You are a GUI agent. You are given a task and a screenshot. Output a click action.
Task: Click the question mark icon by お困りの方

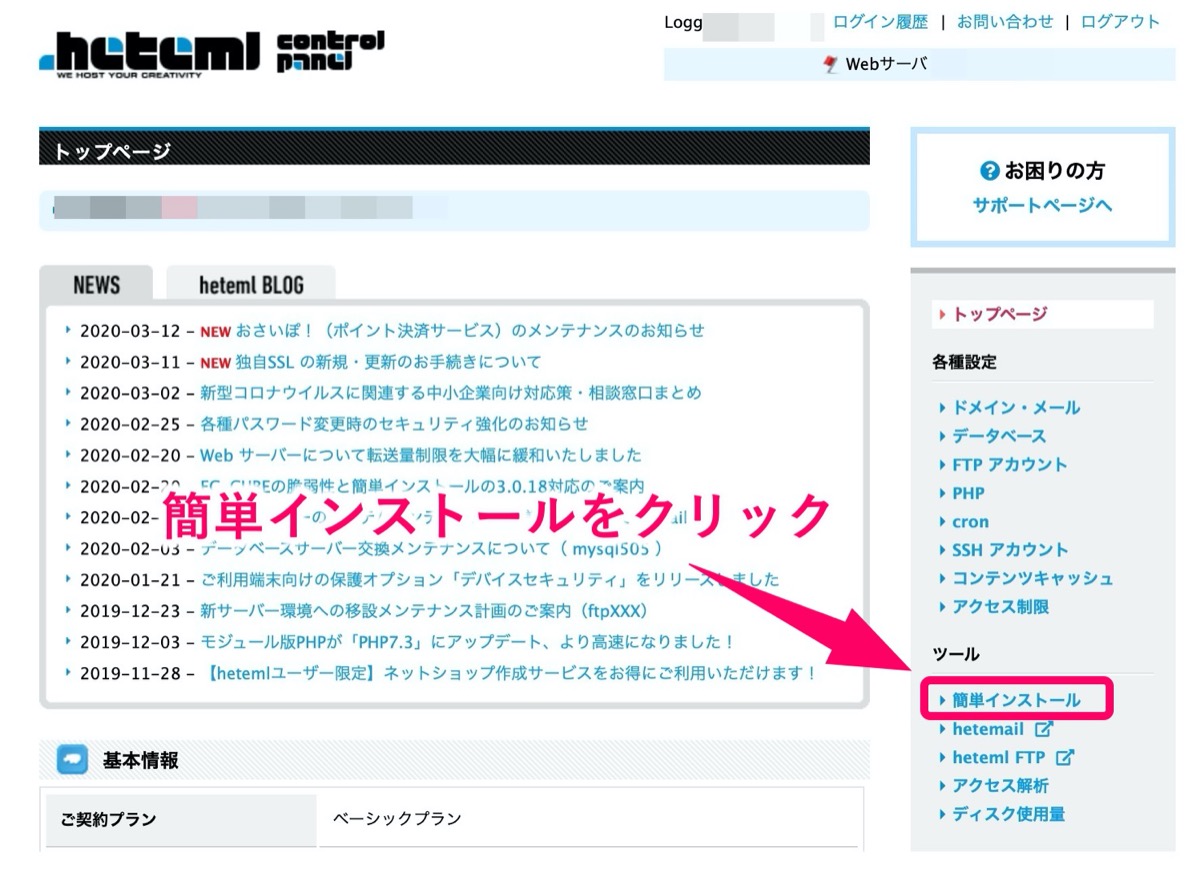point(990,171)
